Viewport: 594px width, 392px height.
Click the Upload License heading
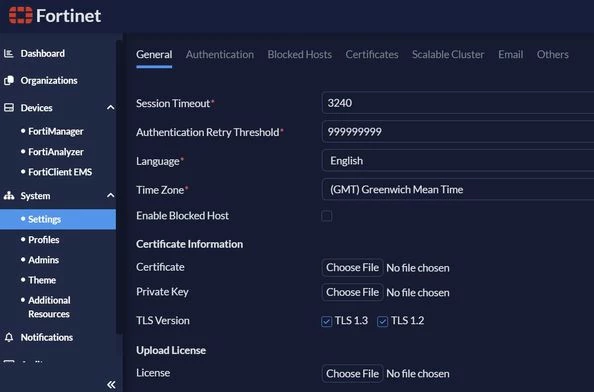(171, 350)
